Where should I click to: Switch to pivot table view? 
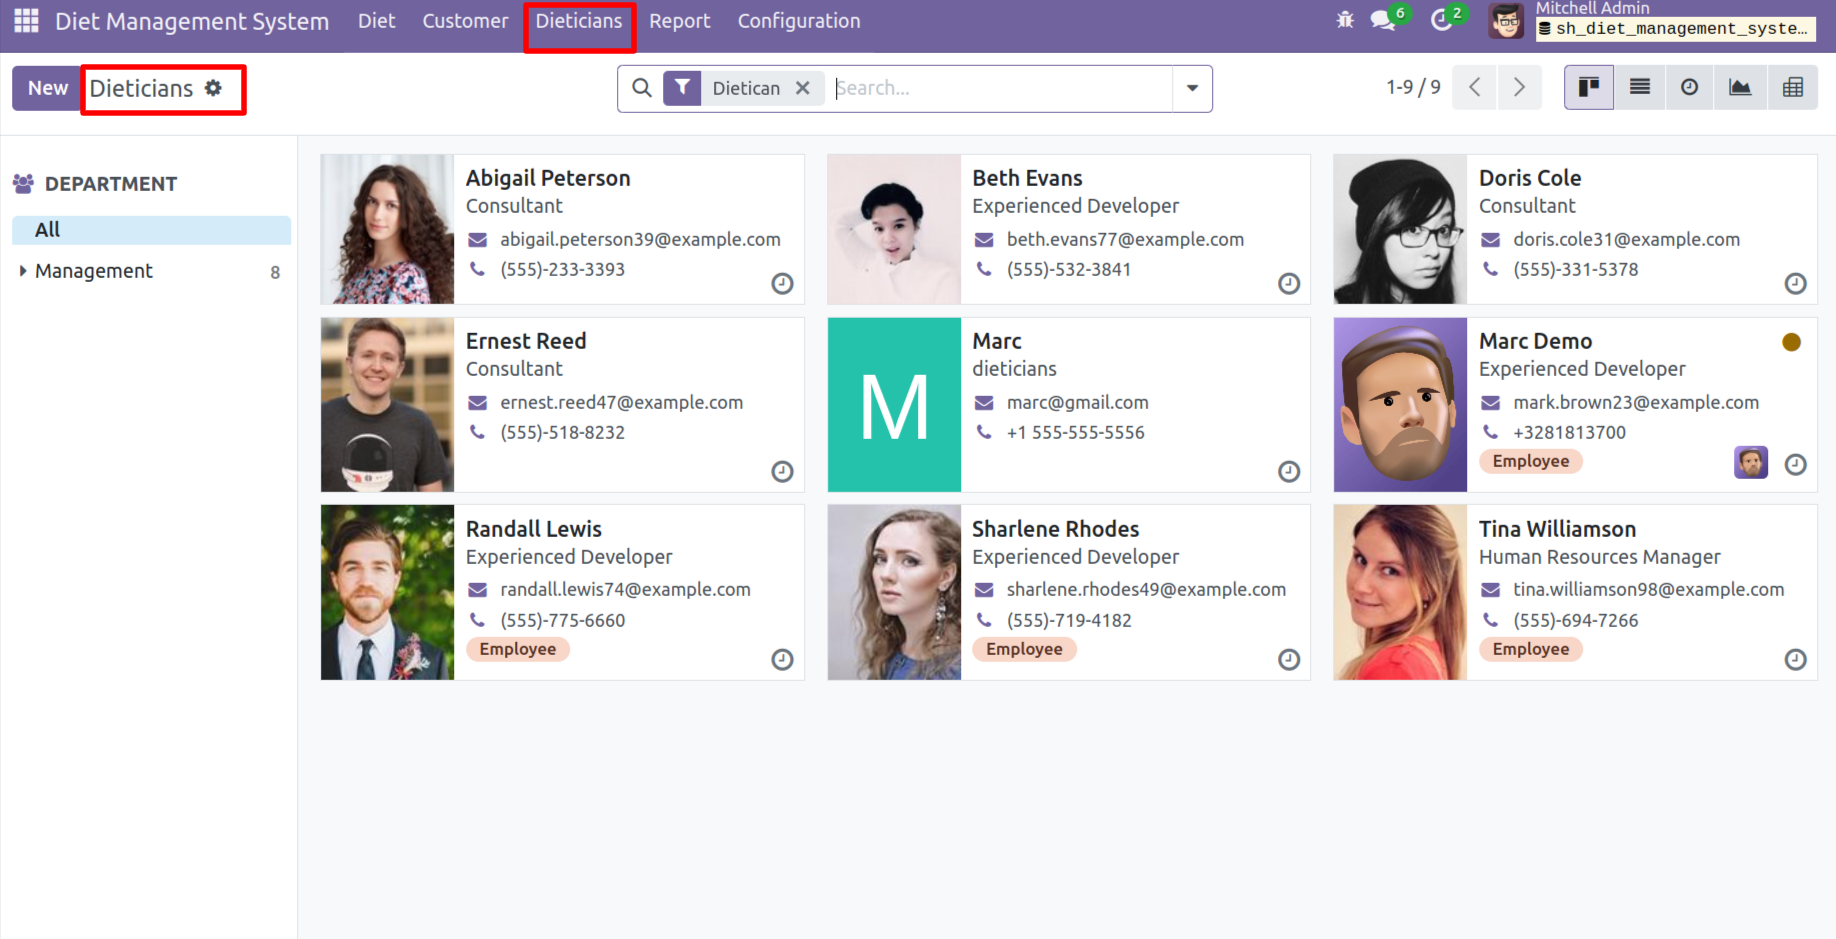tap(1792, 88)
